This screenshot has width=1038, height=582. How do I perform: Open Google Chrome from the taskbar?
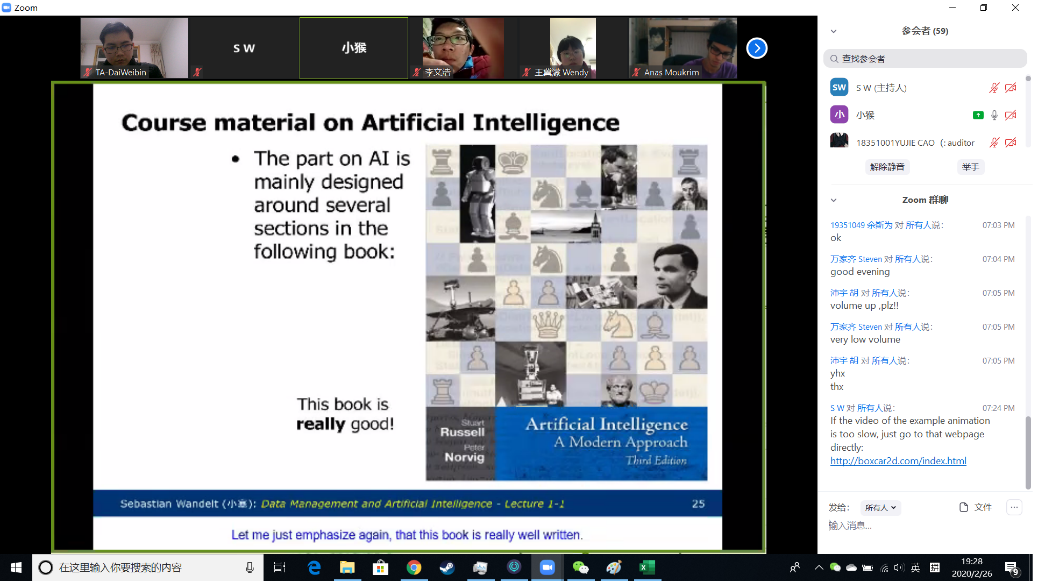(x=413, y=568)
